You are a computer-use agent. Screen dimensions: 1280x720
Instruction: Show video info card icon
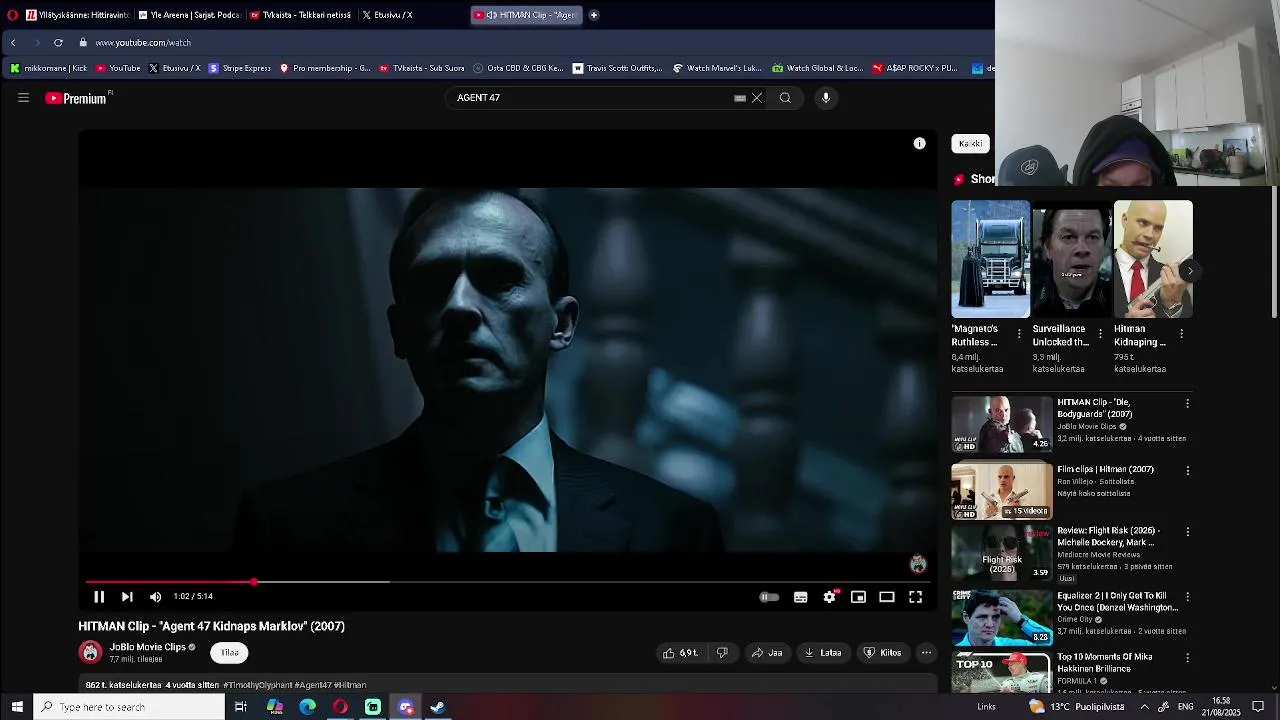point(920,143)
